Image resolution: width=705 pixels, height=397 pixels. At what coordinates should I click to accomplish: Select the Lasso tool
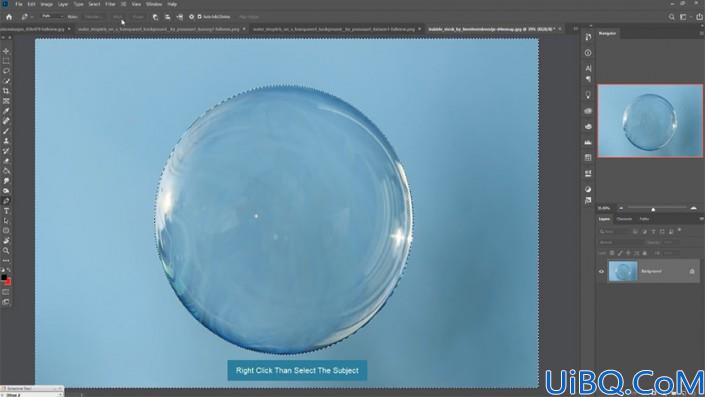tap(6, 71)
